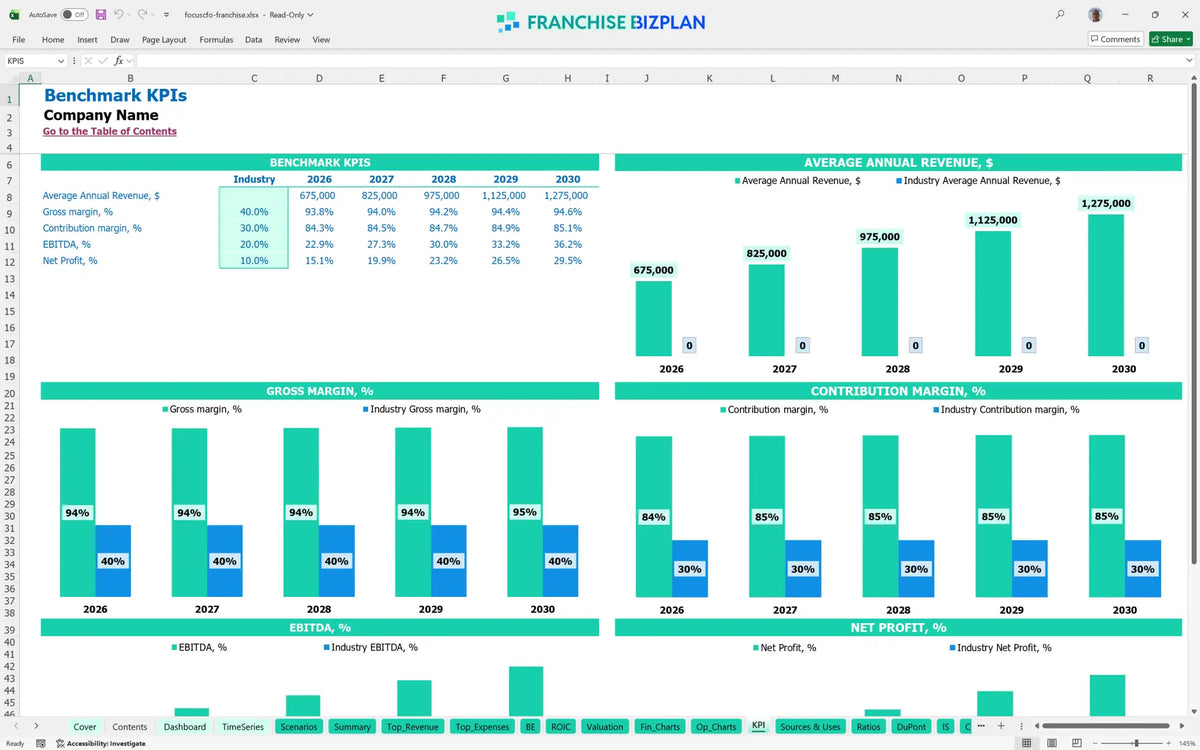1200x750 pixels.
Task: Click the Insert Function fx icon
Action: tap(118, 61)
